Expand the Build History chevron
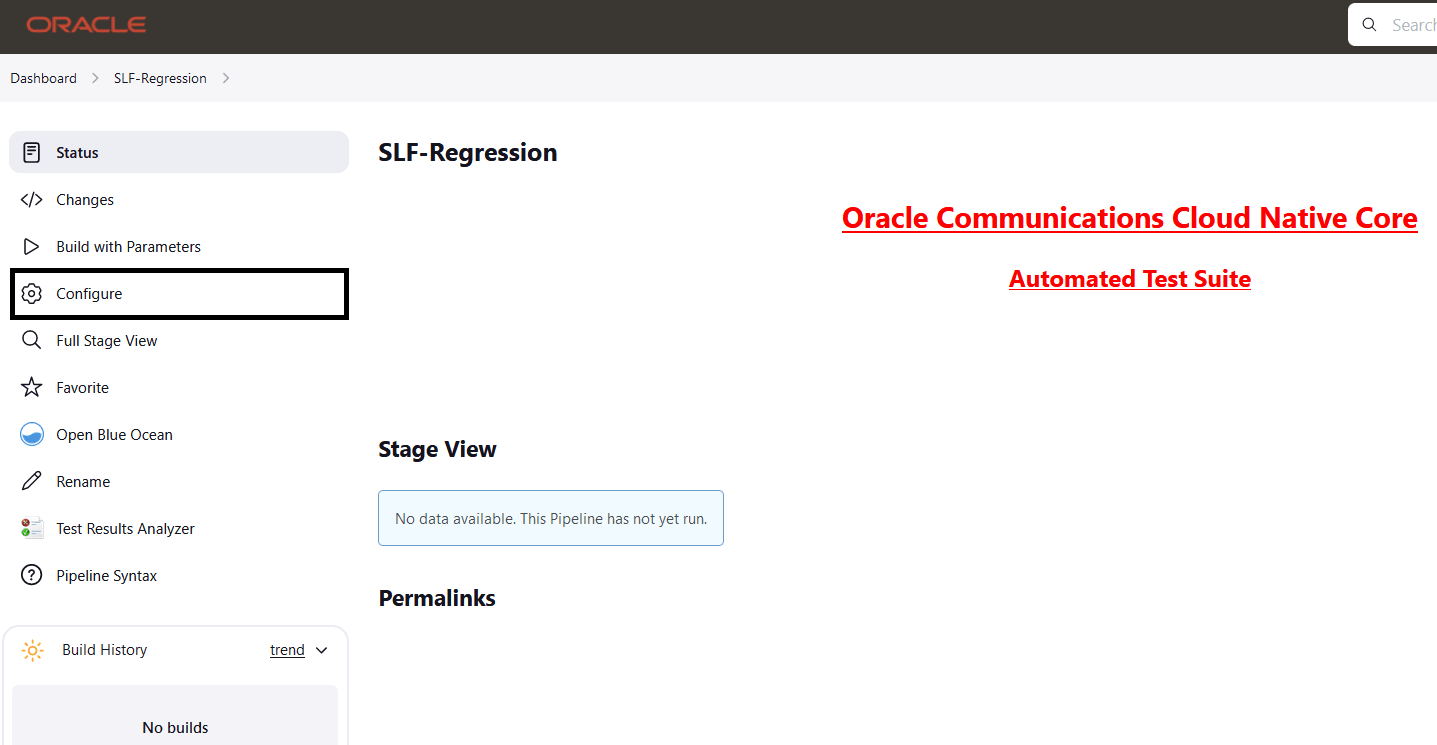The image size is (1437, 745). (323, 650)
